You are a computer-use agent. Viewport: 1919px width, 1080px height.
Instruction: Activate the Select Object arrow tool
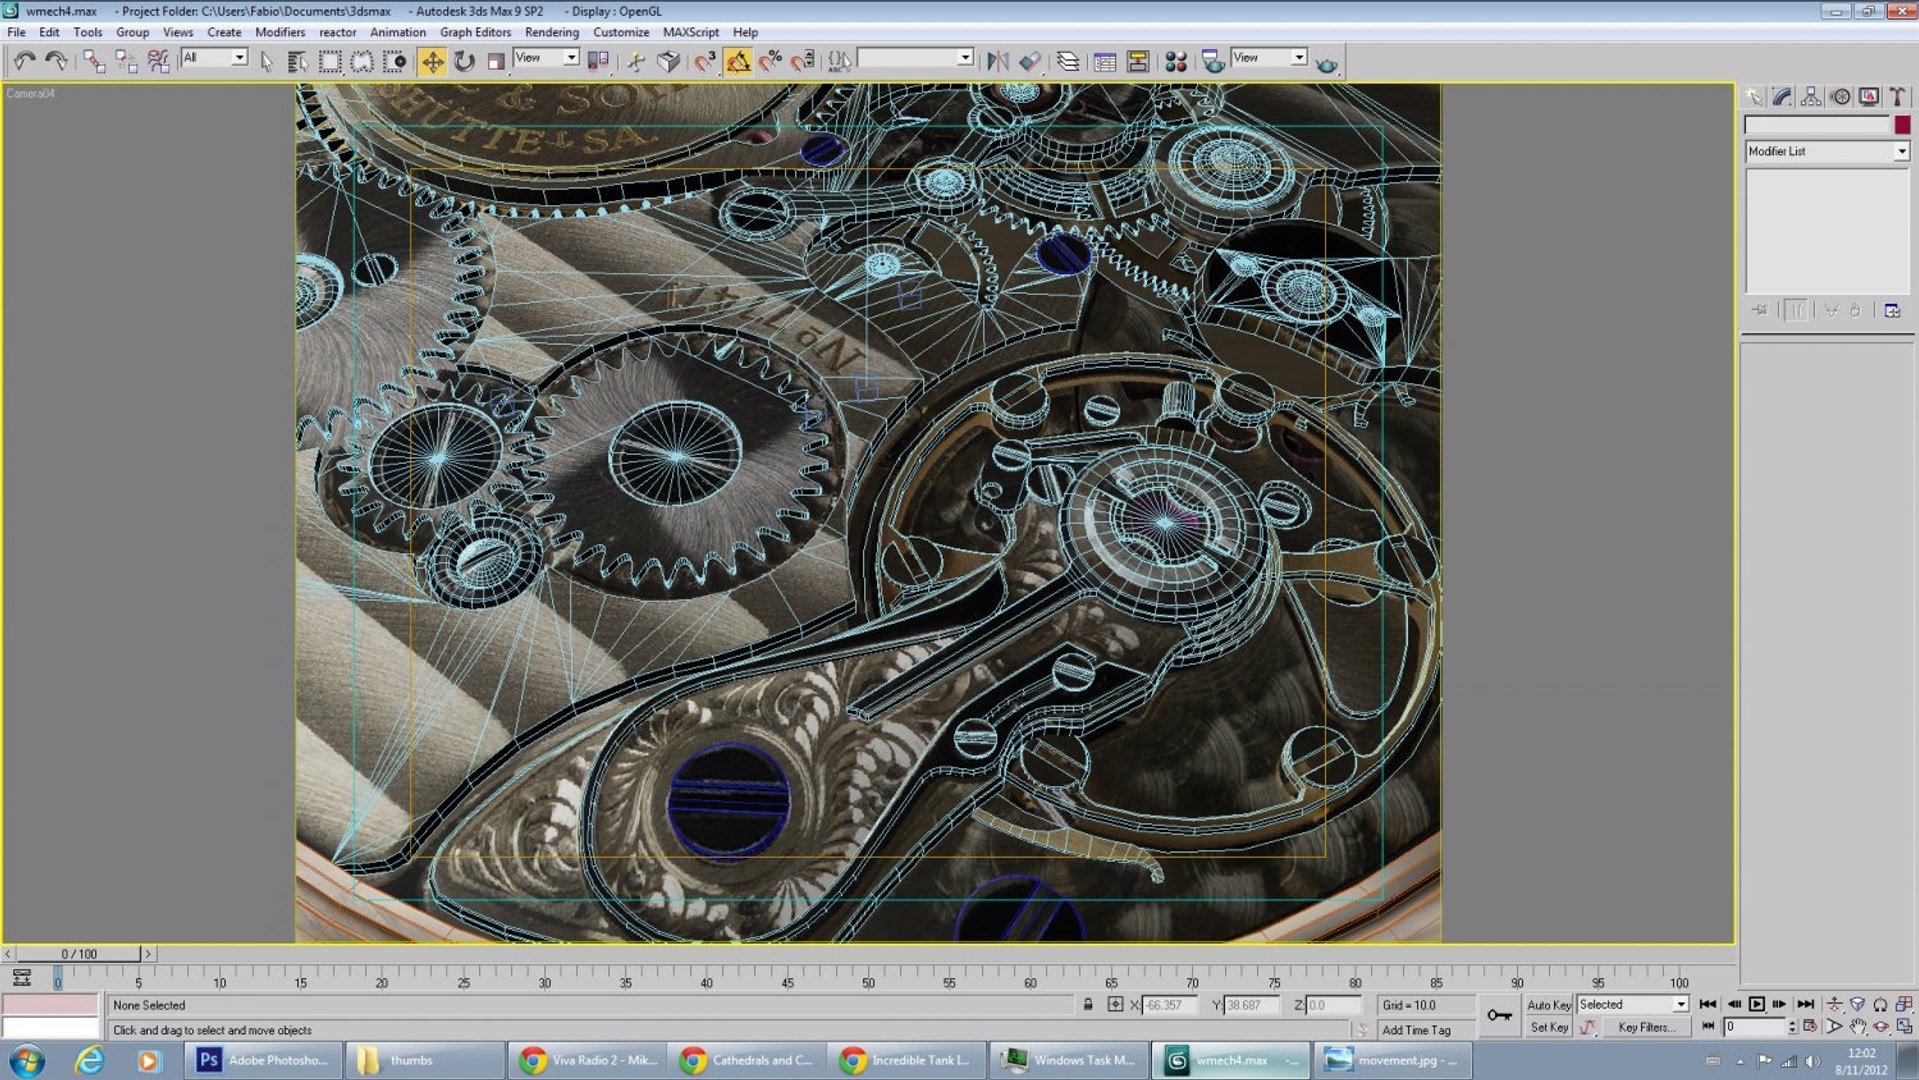click(266, 62)
